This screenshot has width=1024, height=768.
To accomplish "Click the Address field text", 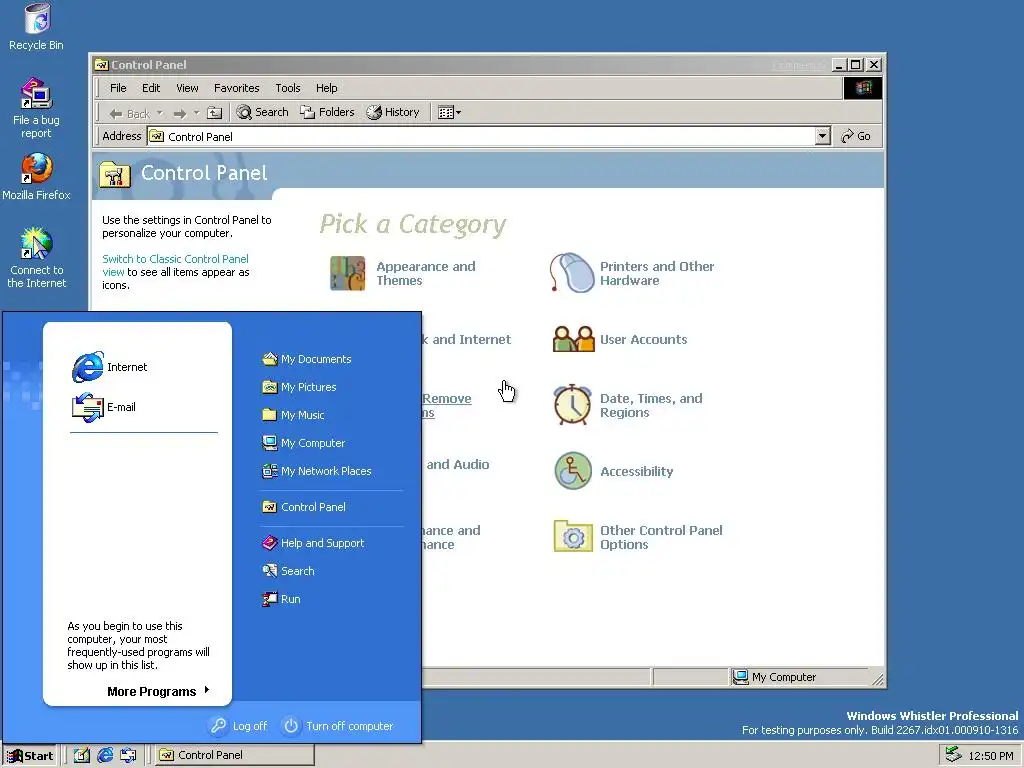I will click(200, 136).
